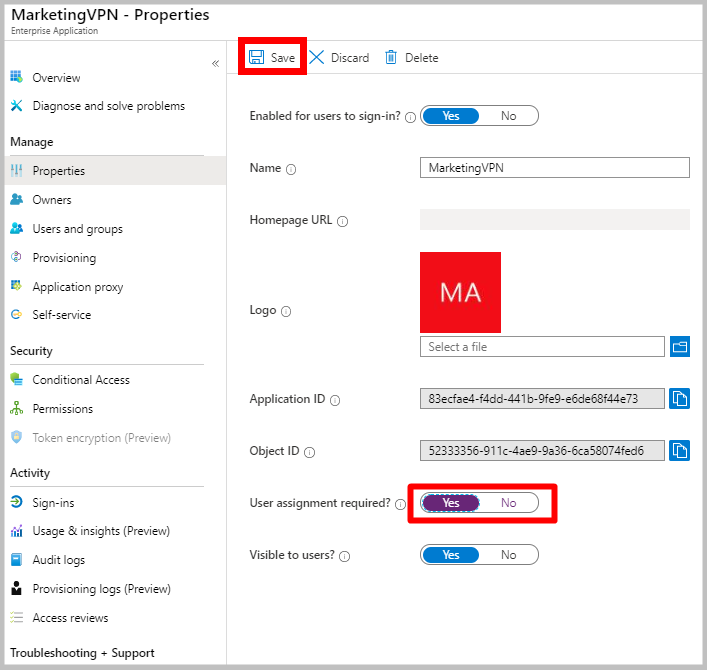Click the Usage & insights chart icon
This screenshot has width=707, height=670.
click(x=17, y=531)
